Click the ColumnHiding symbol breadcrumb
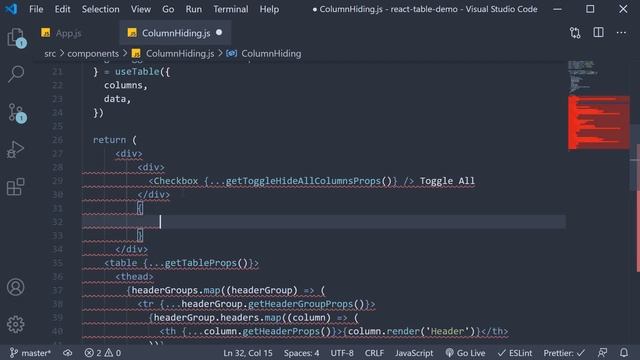The height and width of the screenshot is (360, 640). click(271, 53)
